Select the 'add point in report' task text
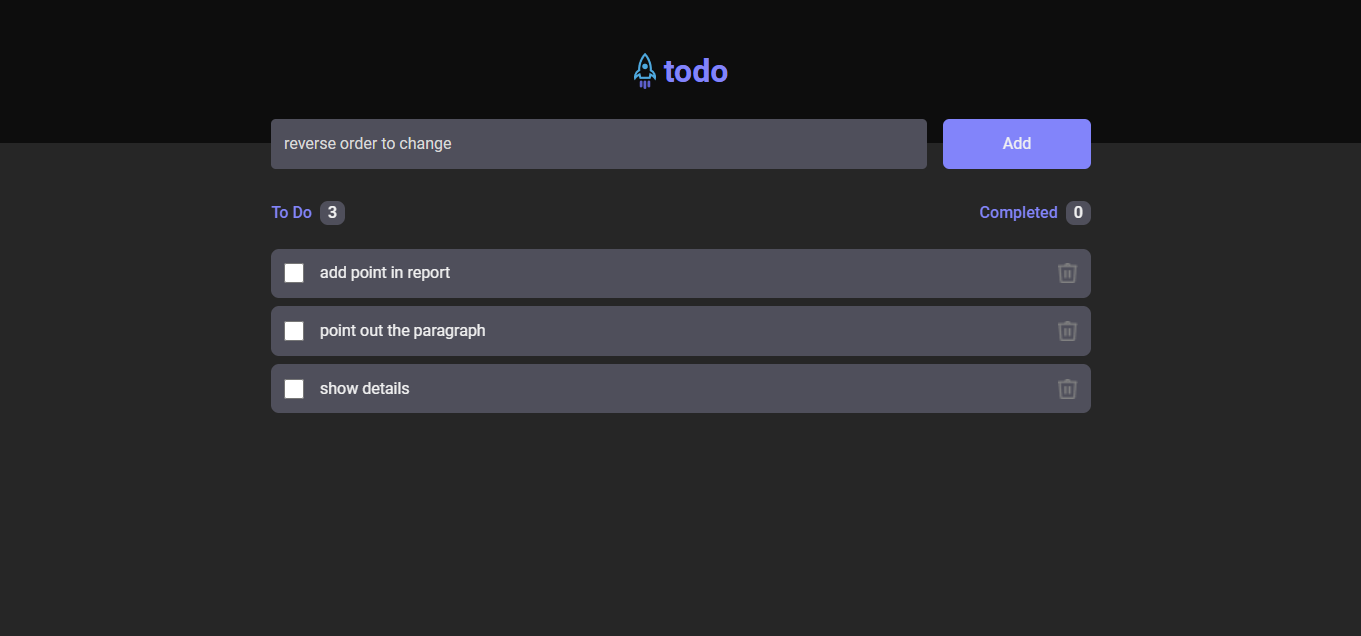The image size is (1361, 636). tap(385, 273)
